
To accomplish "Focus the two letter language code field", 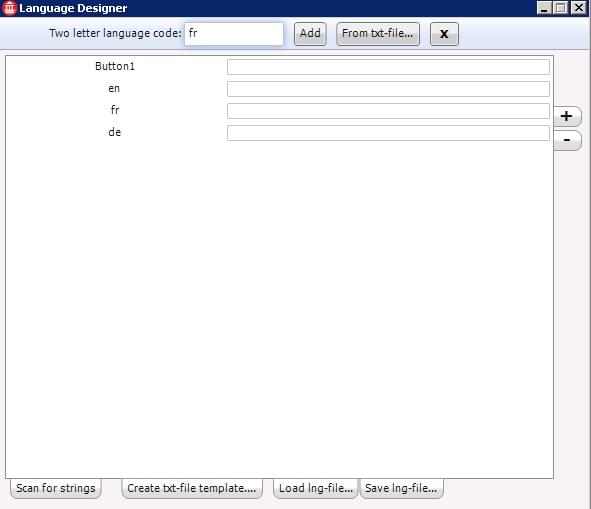I will click(x=234, y=34).
